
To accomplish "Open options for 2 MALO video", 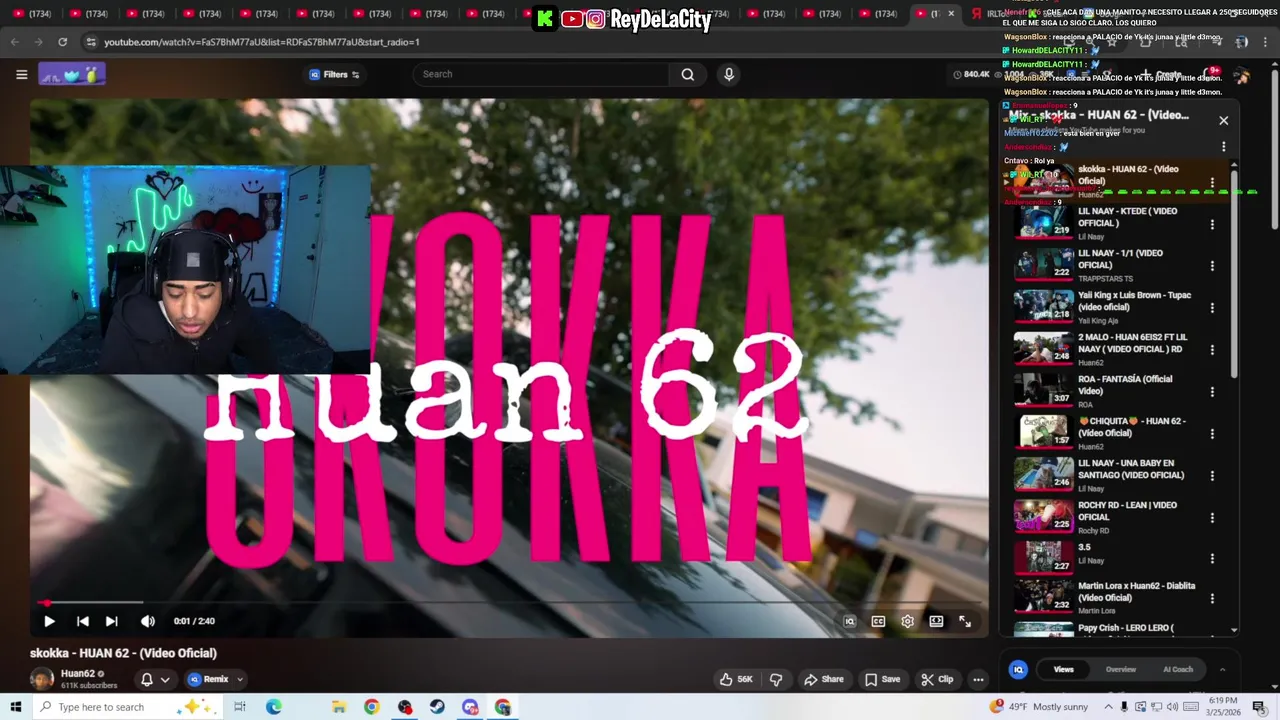I will tap(1212, 350).
